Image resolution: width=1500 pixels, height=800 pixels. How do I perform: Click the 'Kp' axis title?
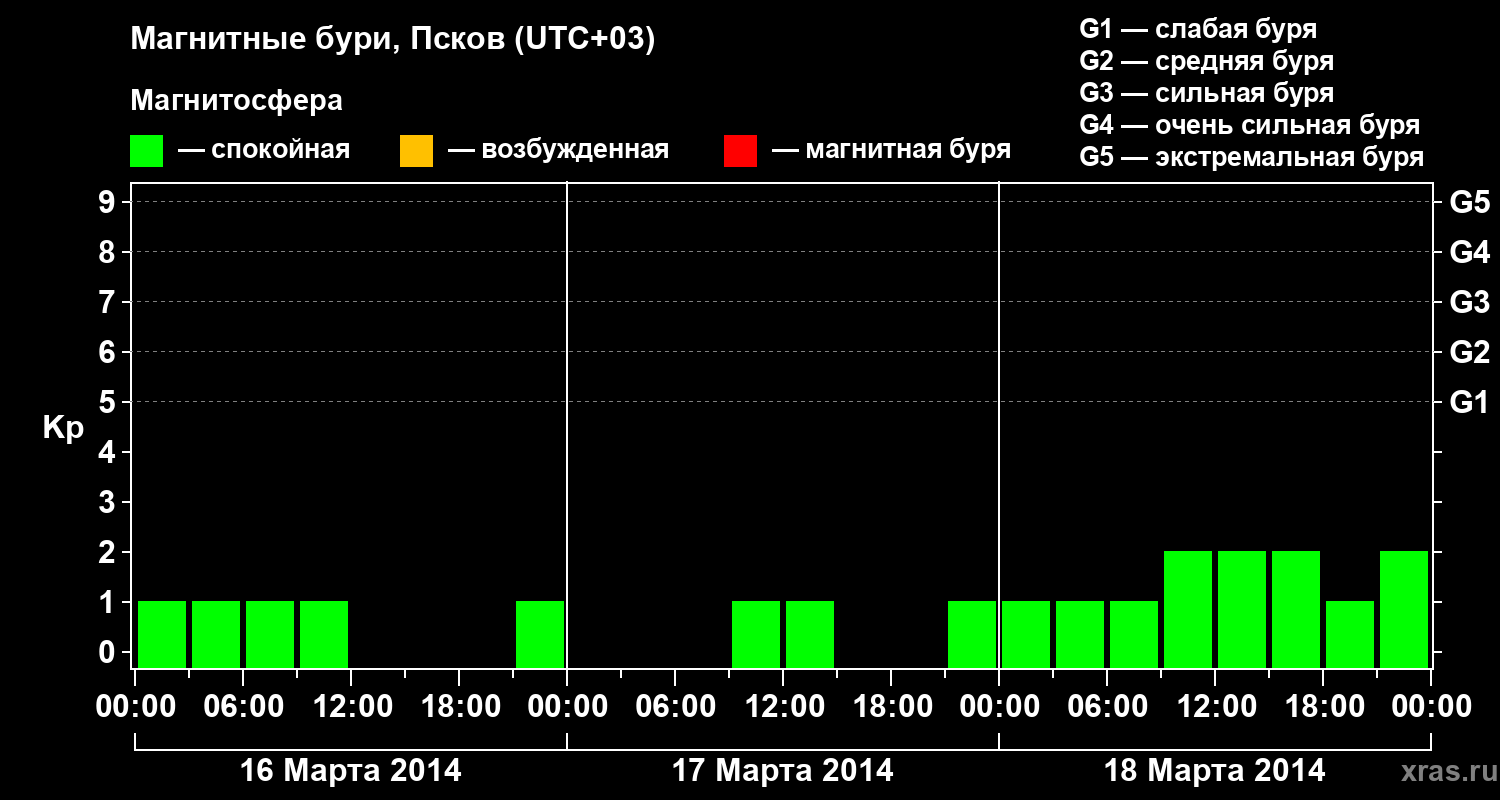tap(63, 428)
